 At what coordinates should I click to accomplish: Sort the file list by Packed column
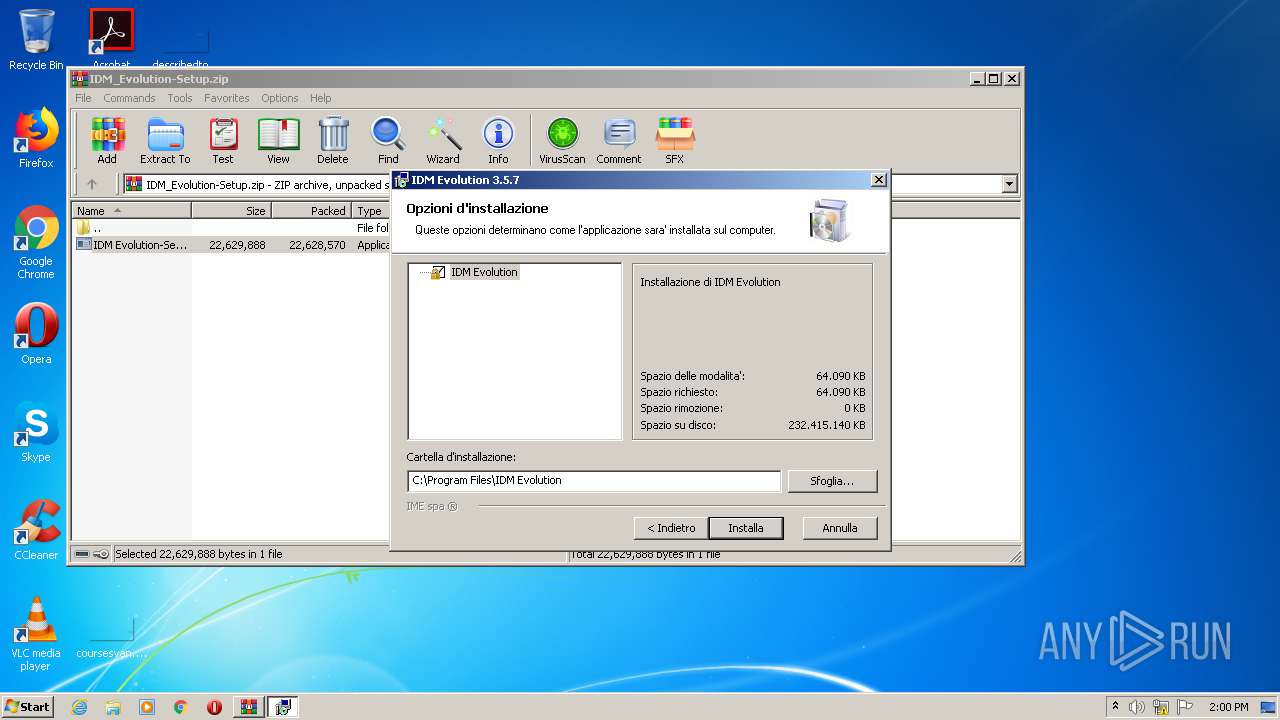[x=311, y=211]
